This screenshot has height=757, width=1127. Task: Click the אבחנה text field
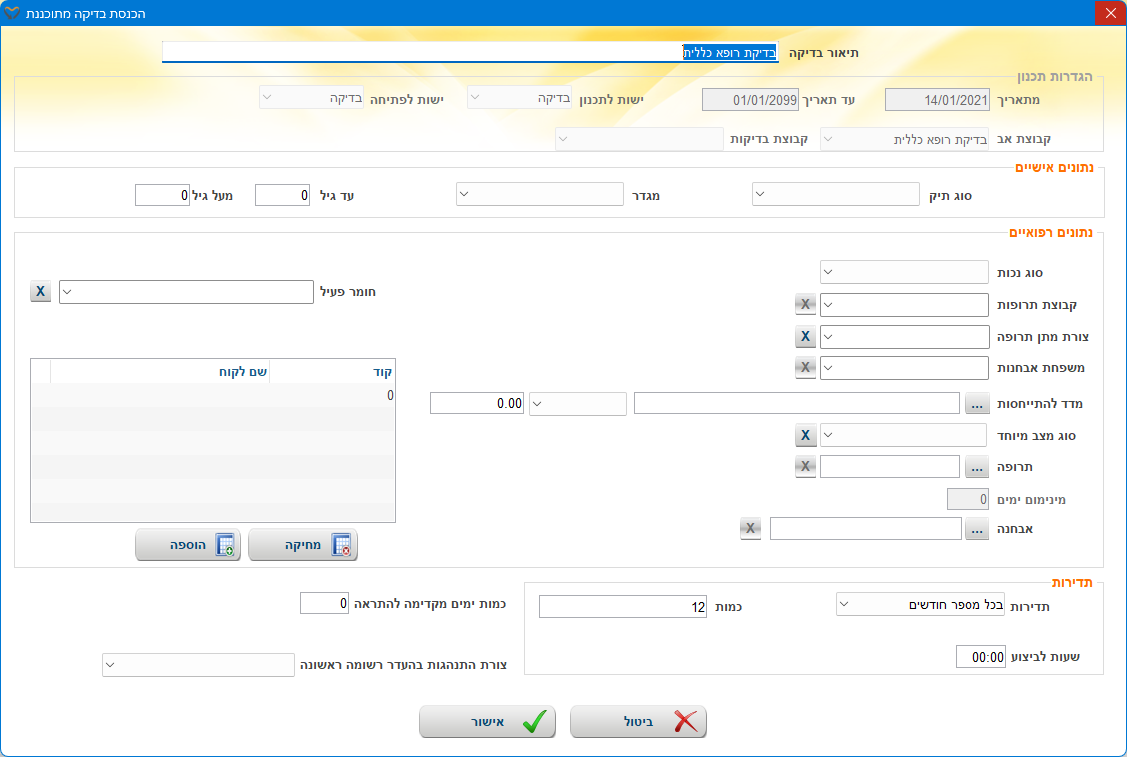point(865,528)
